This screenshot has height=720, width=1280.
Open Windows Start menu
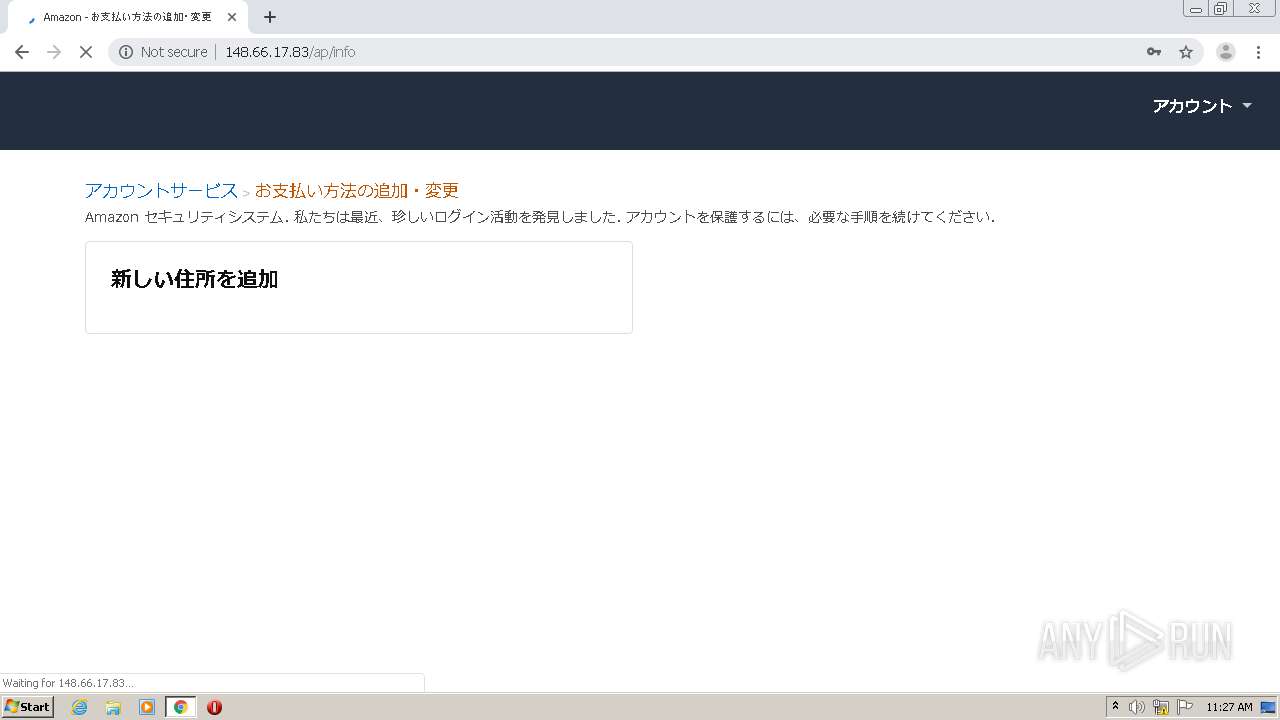click(28, 707)
